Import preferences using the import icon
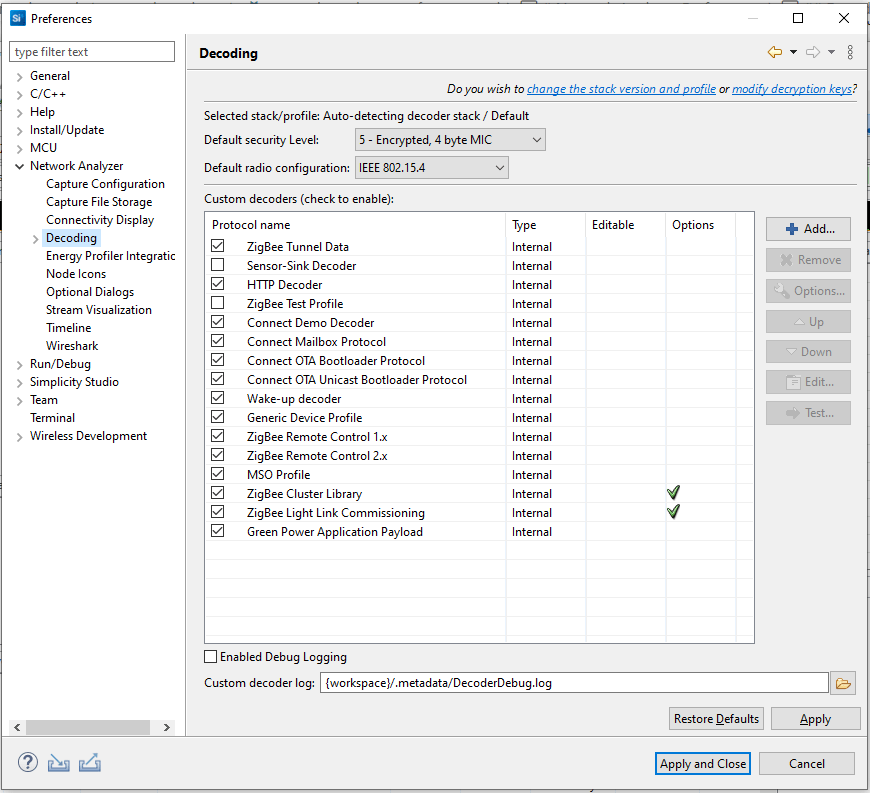870x793 pixels. pos(58,762)
